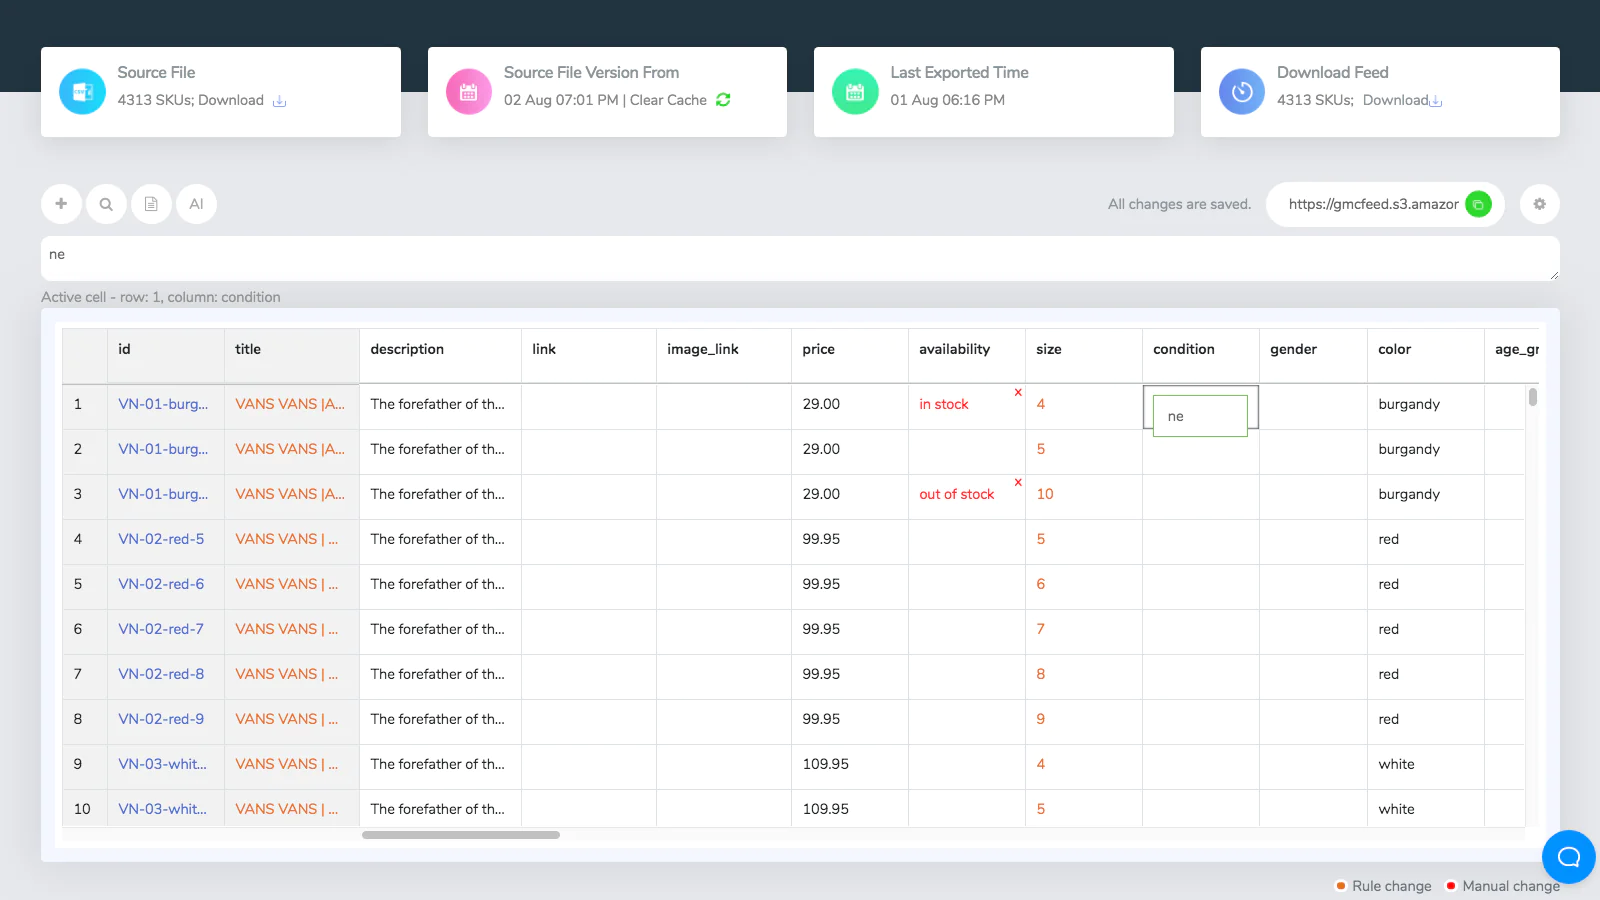Click the Download Feed clock icon
This screenshot has height=900, width=1600.
1242,92
